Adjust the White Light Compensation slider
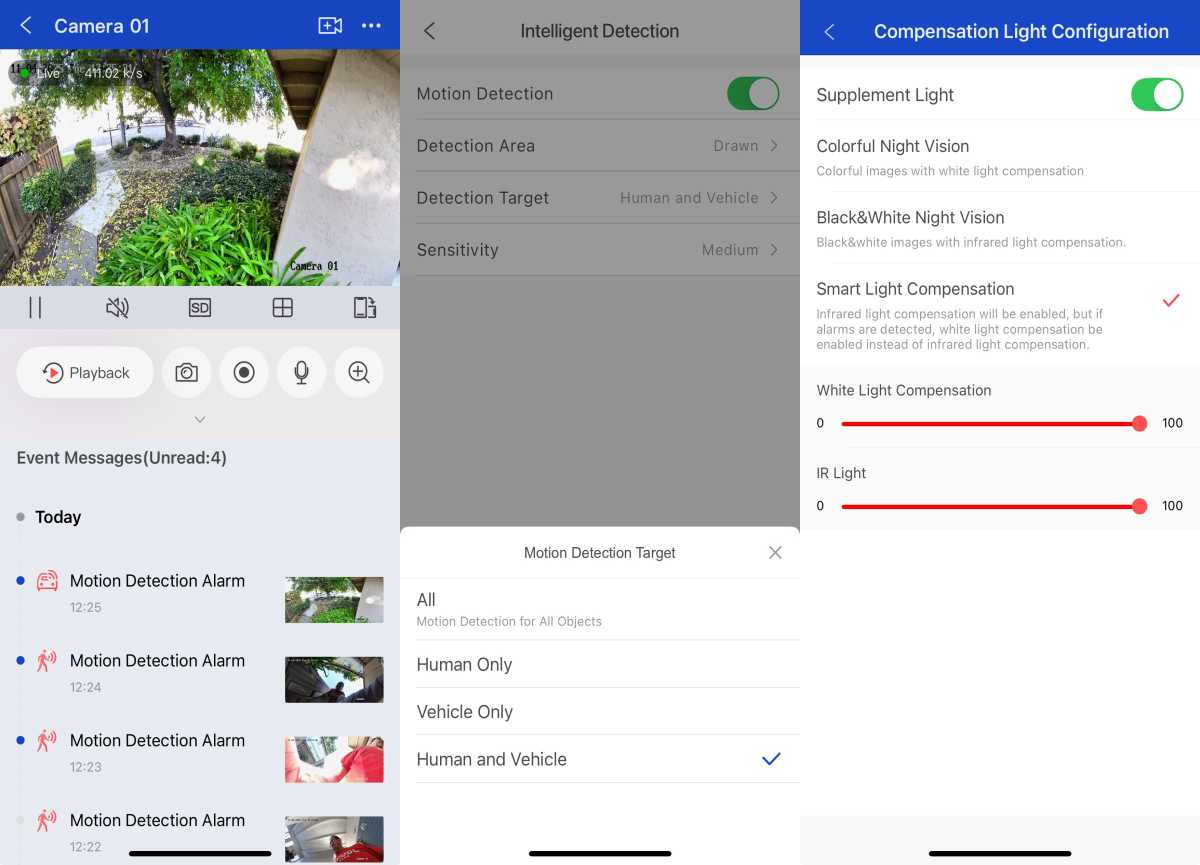 [1139, 424]
